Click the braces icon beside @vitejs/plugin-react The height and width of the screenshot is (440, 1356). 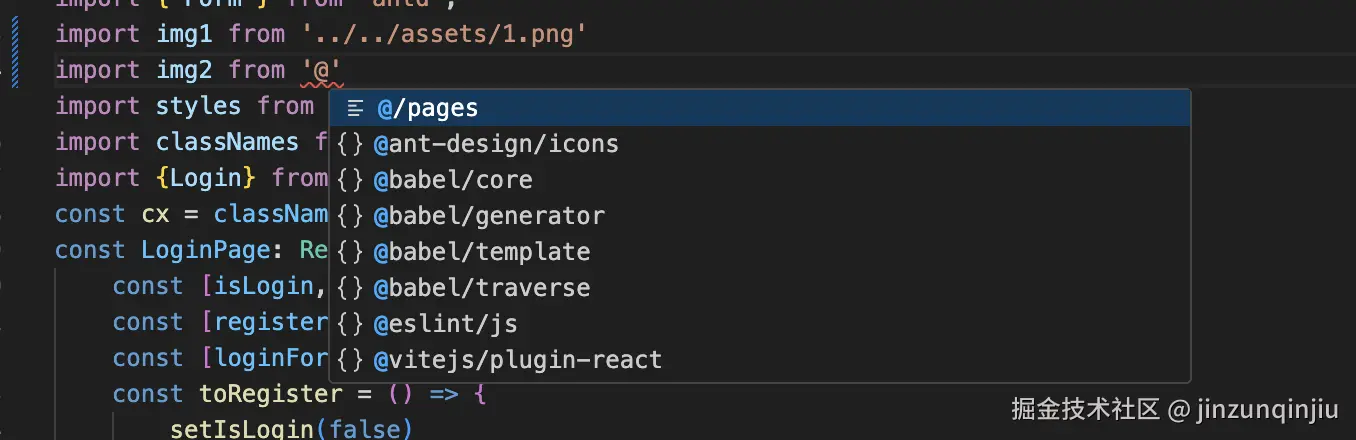350,360
